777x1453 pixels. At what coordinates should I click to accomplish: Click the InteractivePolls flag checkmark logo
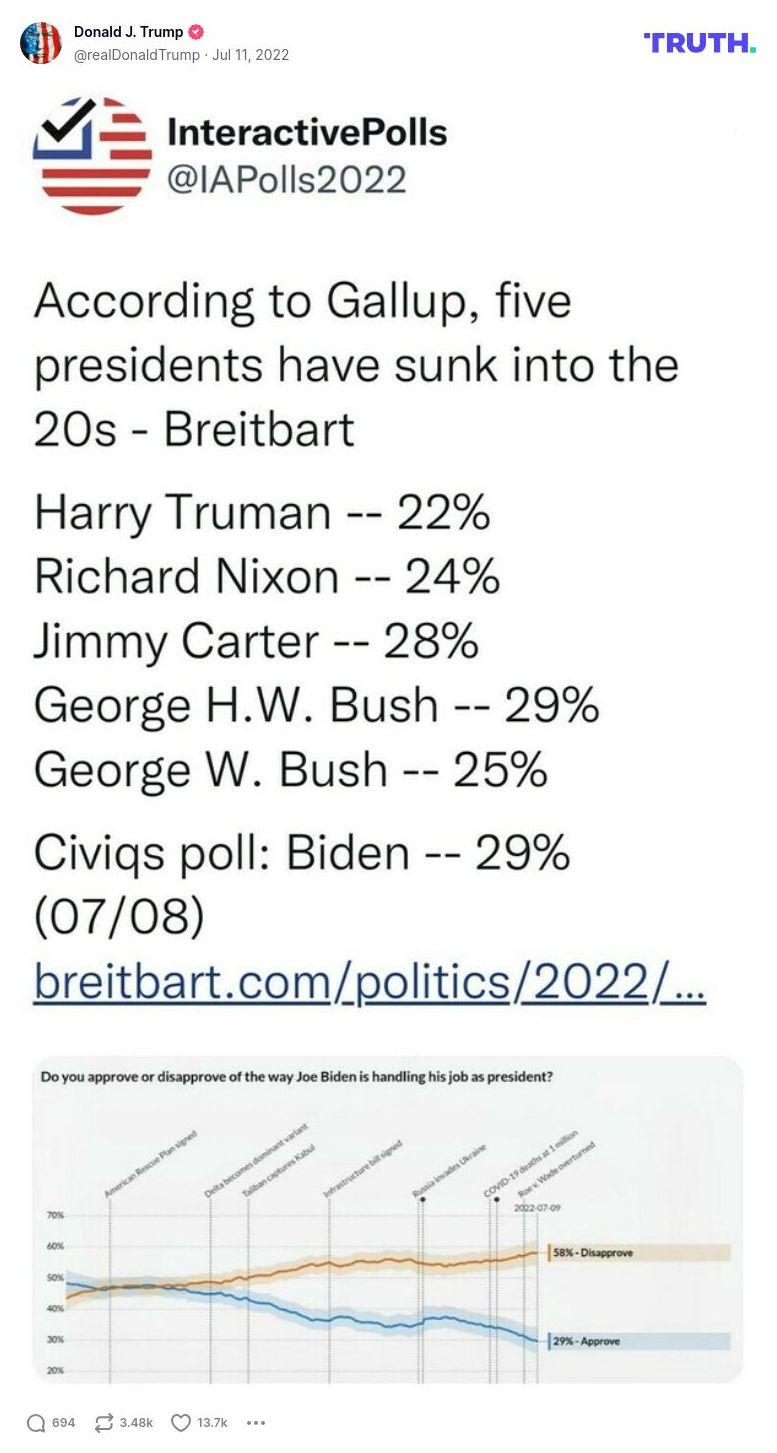(x=92, y=155)
